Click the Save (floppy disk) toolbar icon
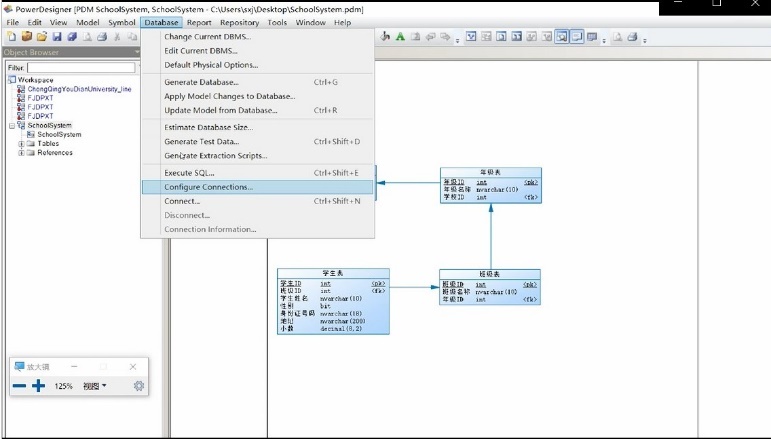 (x=57, y=37)
